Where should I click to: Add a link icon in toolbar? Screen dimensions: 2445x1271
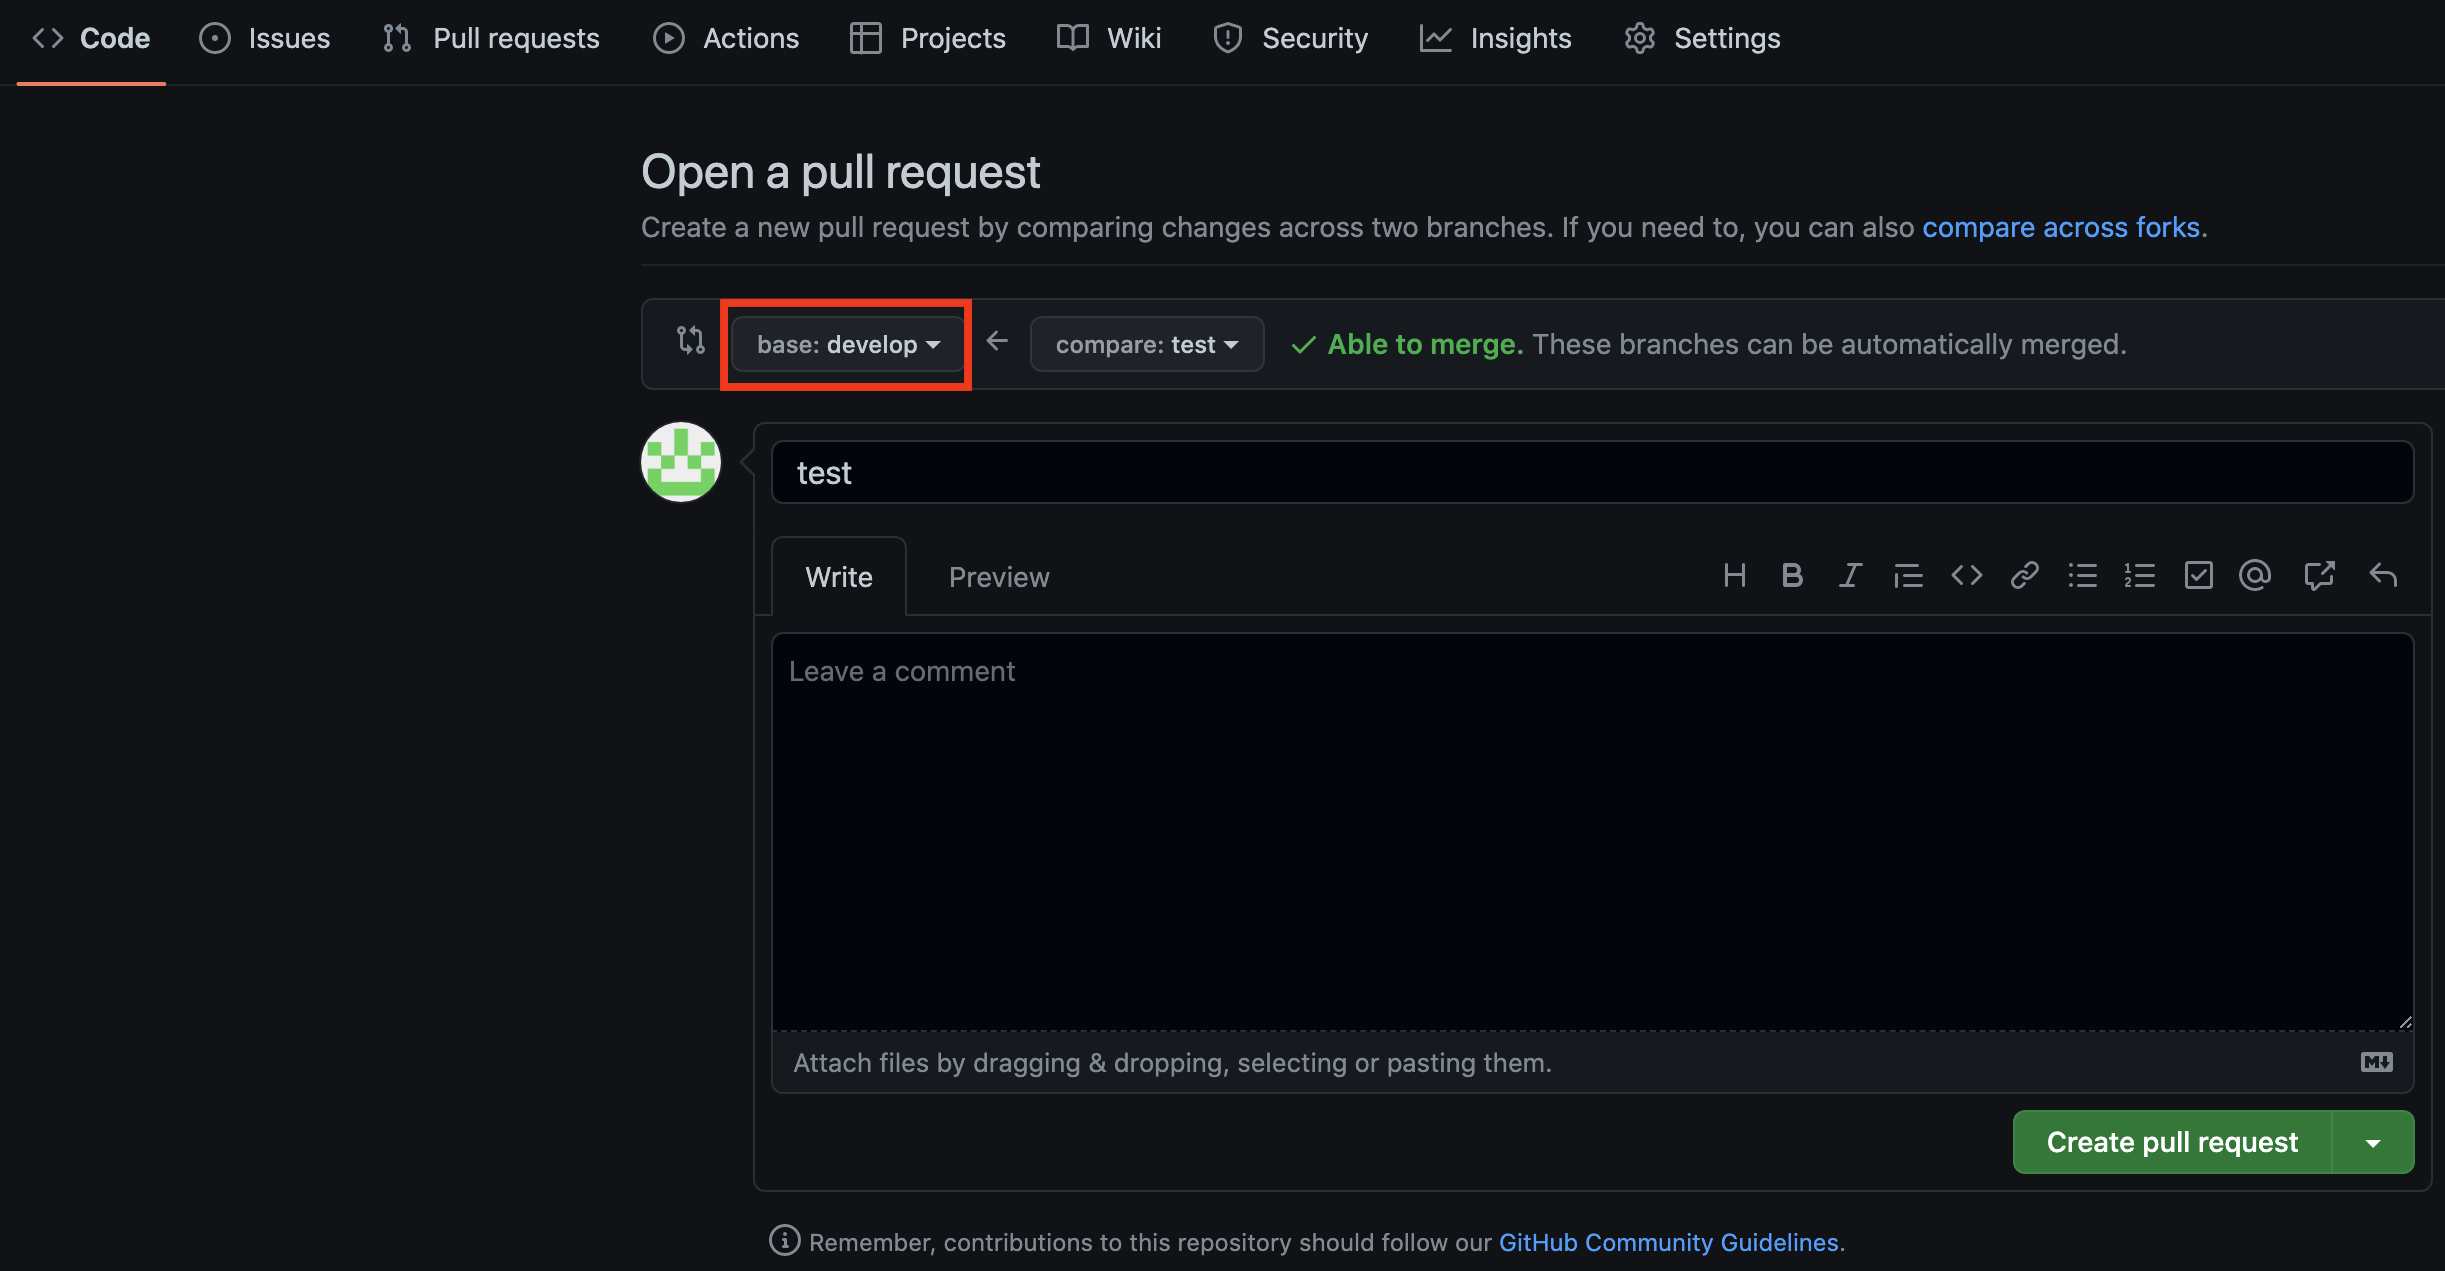coord(2024,575)
